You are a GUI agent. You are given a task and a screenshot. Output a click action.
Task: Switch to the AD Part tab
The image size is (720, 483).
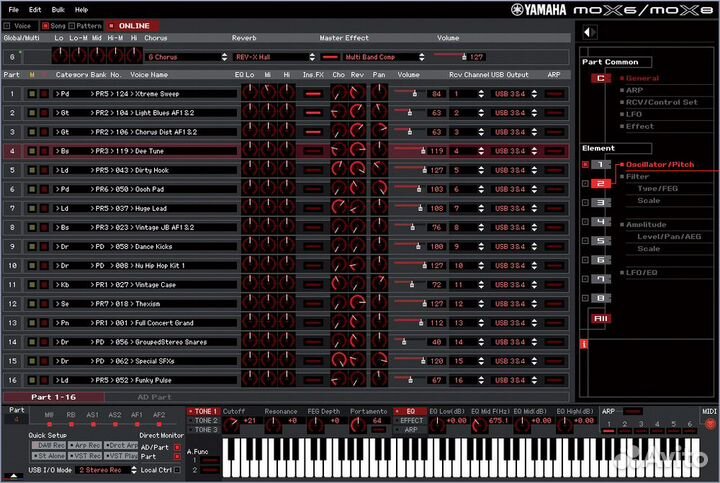point(154,397)
